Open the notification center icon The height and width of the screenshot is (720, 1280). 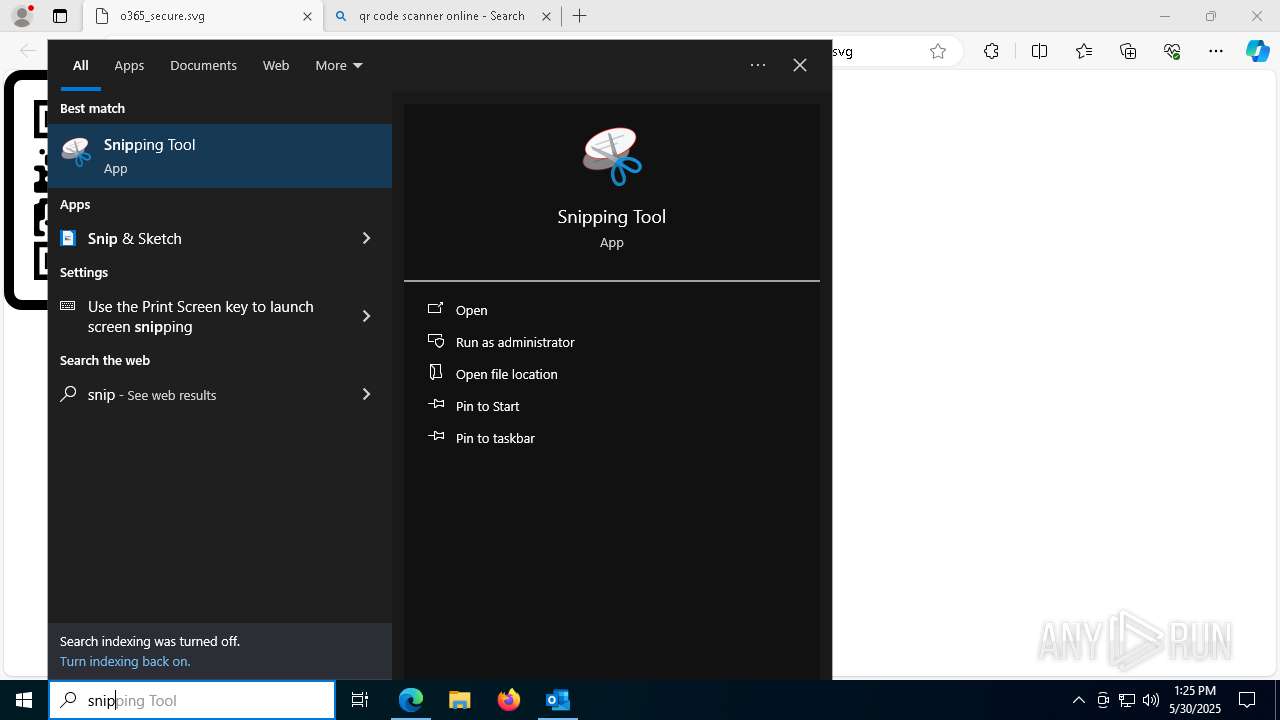click(1248, 700)
